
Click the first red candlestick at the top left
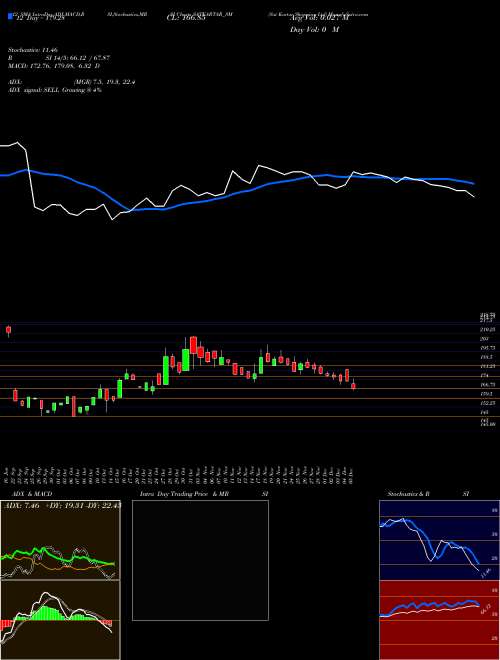[x=9, y=331]
